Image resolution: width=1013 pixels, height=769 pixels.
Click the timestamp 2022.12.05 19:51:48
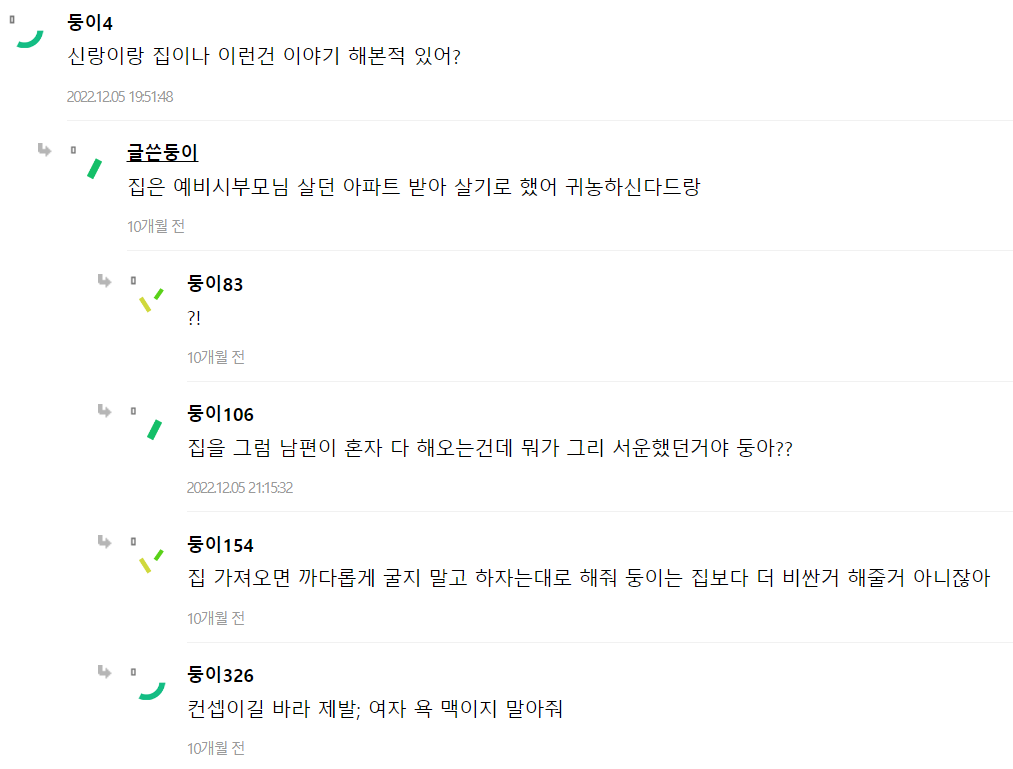pyautogui.click(x=120, y=97)
